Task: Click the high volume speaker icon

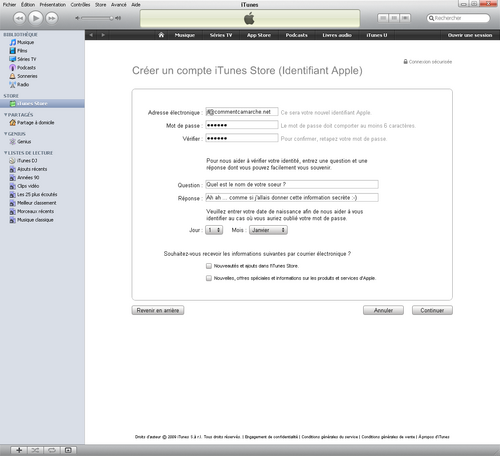Action: coord(118,18)
